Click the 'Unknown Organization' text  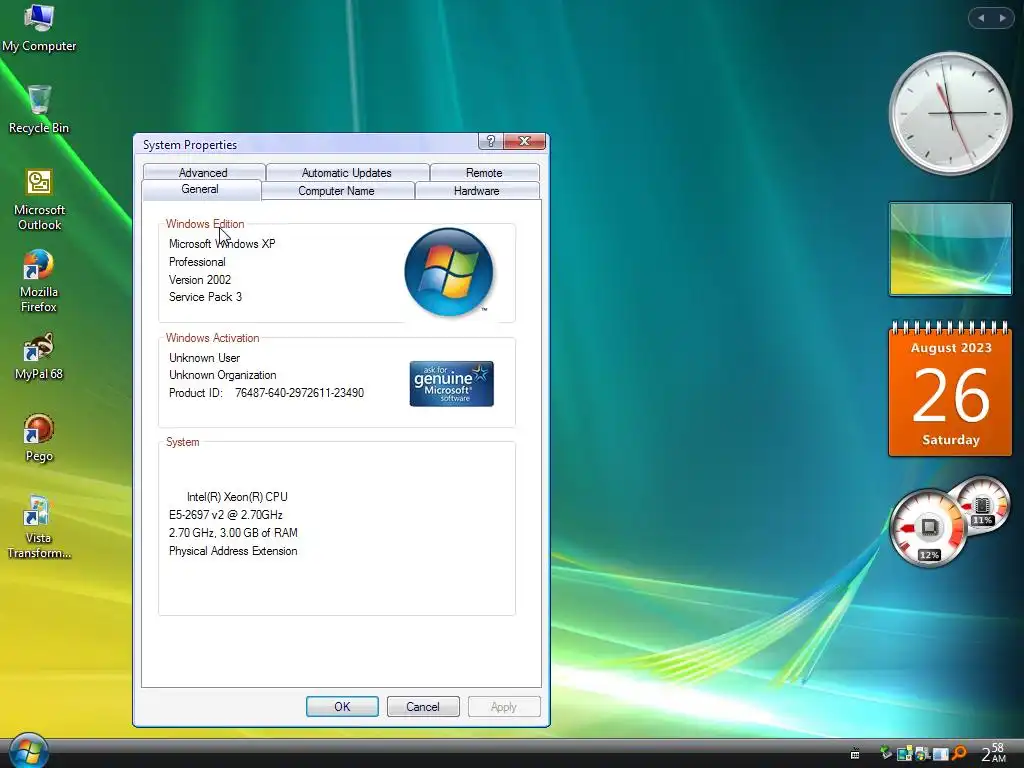[223, 375]
